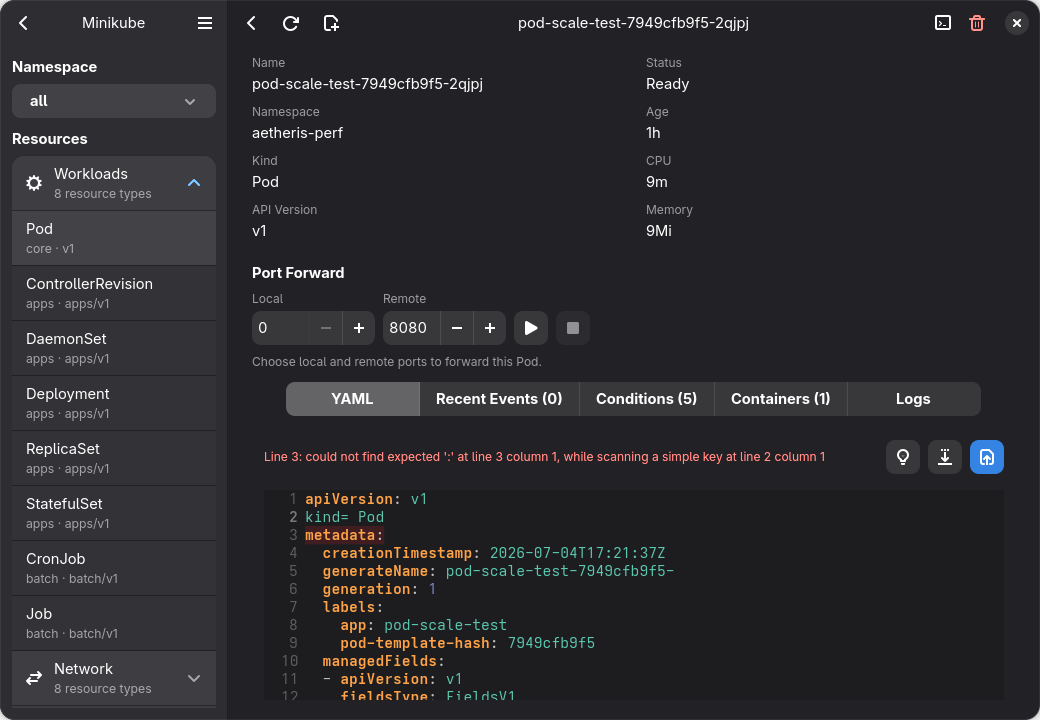1040x720 pixels.
Task: Click the Remote port field showing 8080
Action: (411, 328)
